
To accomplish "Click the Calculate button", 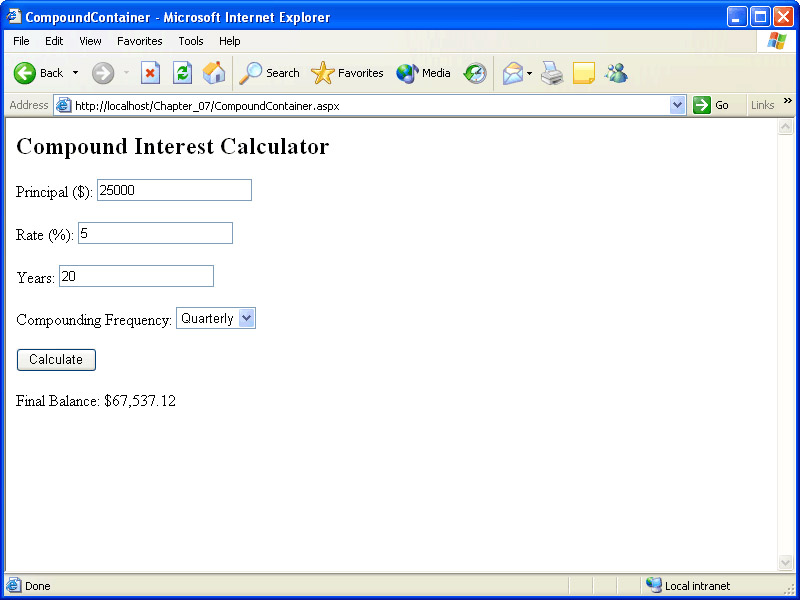I will [56, 360].
